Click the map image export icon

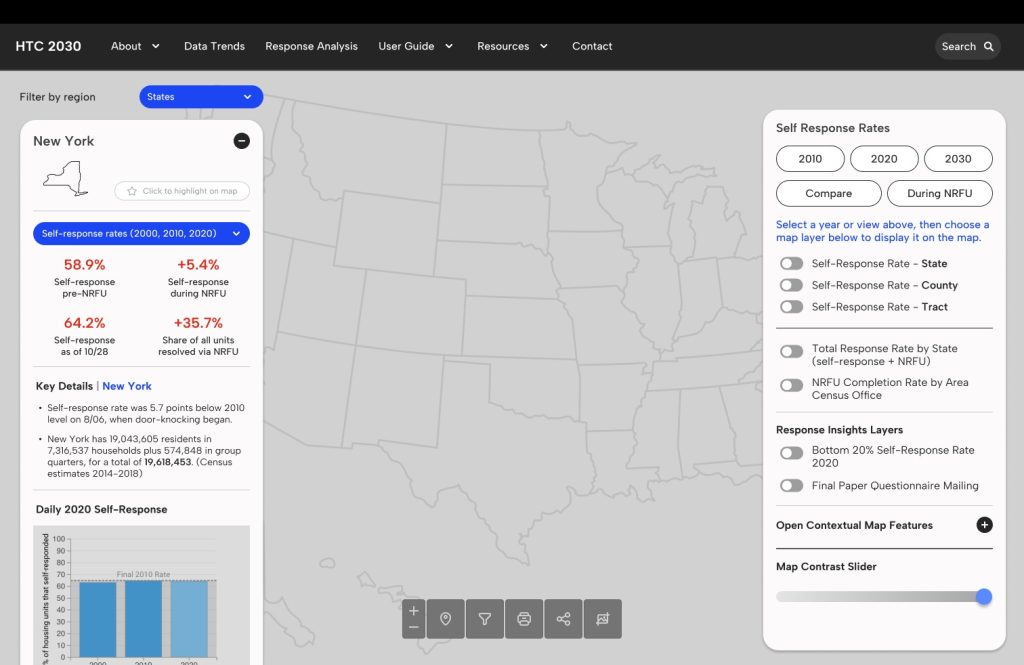(602, 619)
